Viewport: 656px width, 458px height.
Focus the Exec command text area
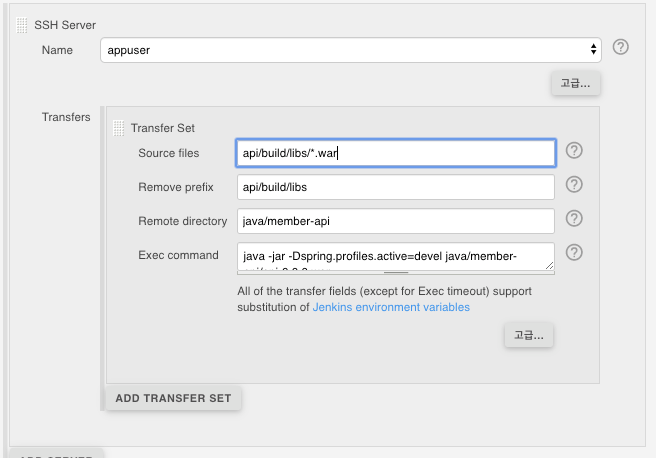point(396,256)
